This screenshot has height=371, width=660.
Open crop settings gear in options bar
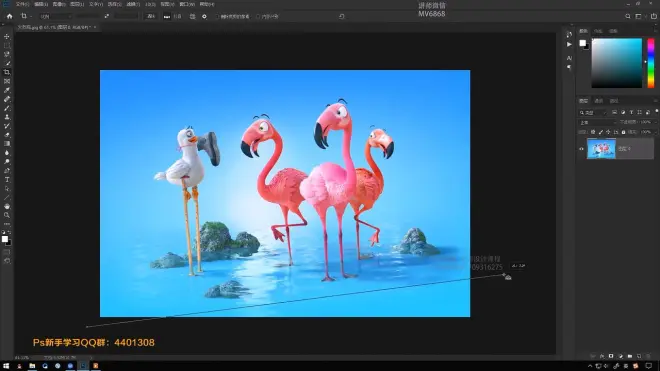click(x=204, y=16)
